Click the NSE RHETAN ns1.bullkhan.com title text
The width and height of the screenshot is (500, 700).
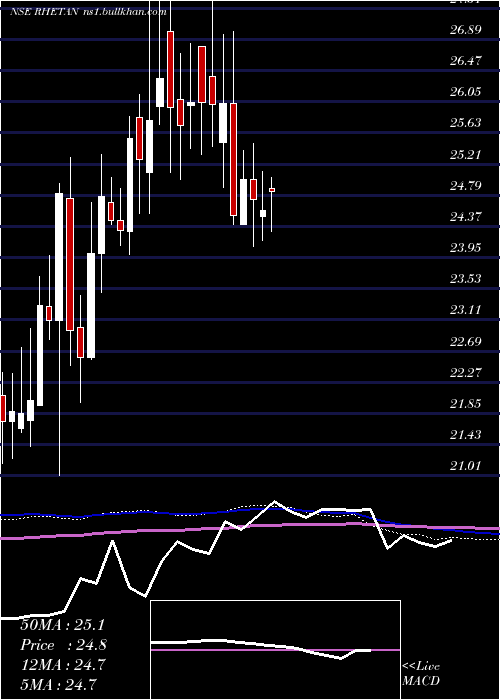coord(88,12)
